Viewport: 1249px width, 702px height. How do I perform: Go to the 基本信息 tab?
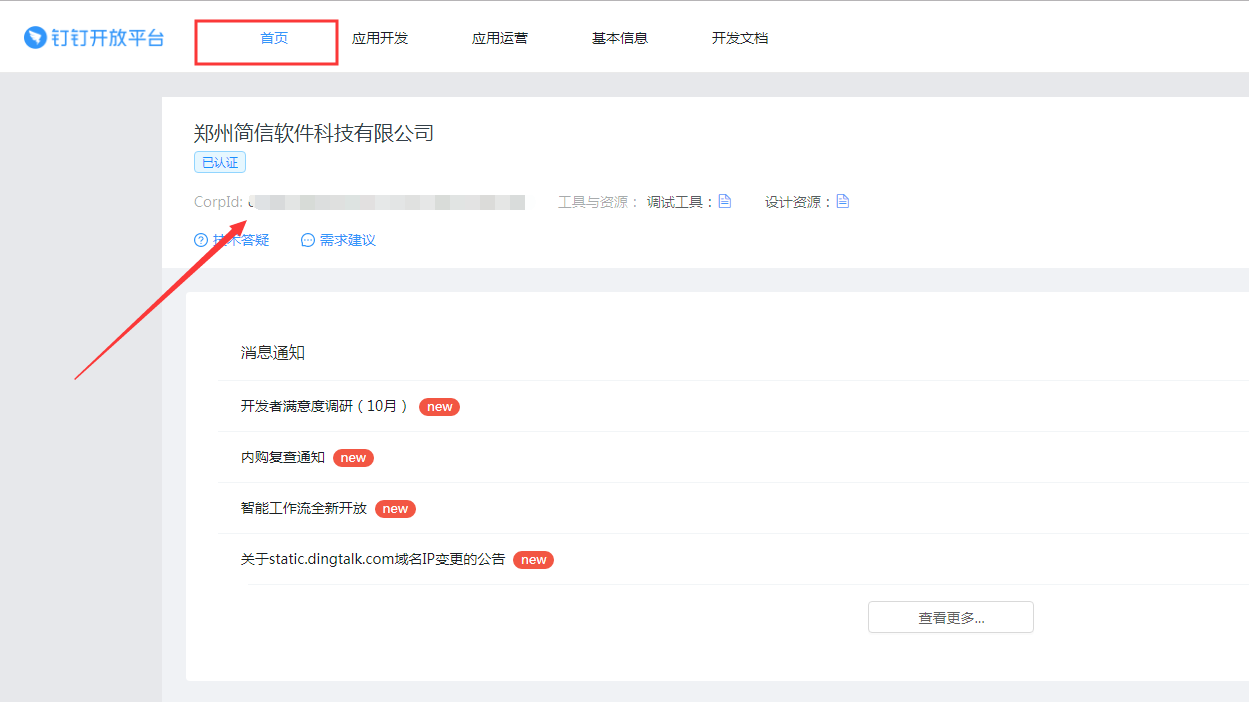click(620, 38)
